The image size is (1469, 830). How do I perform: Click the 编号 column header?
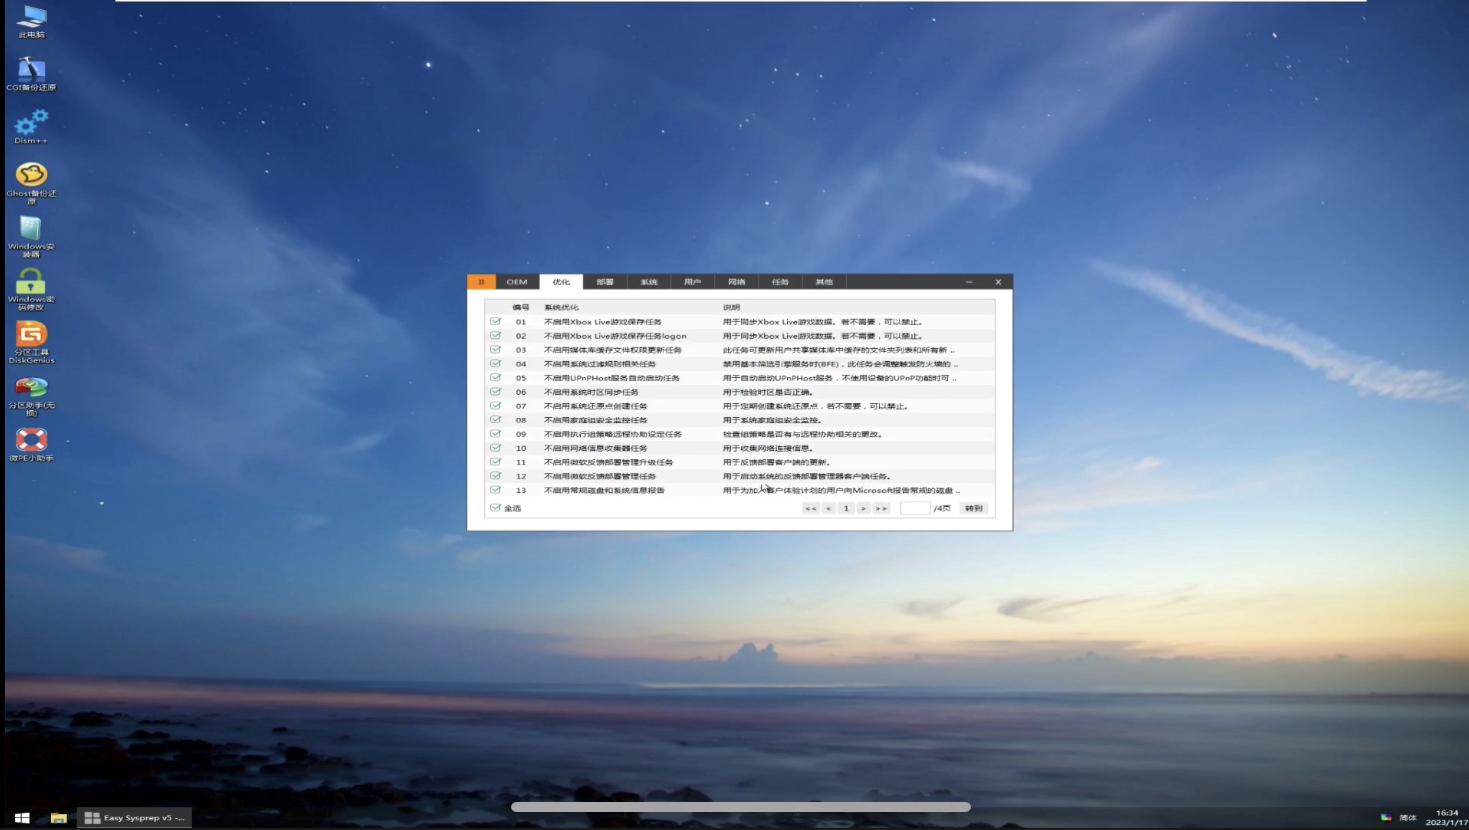521,308
